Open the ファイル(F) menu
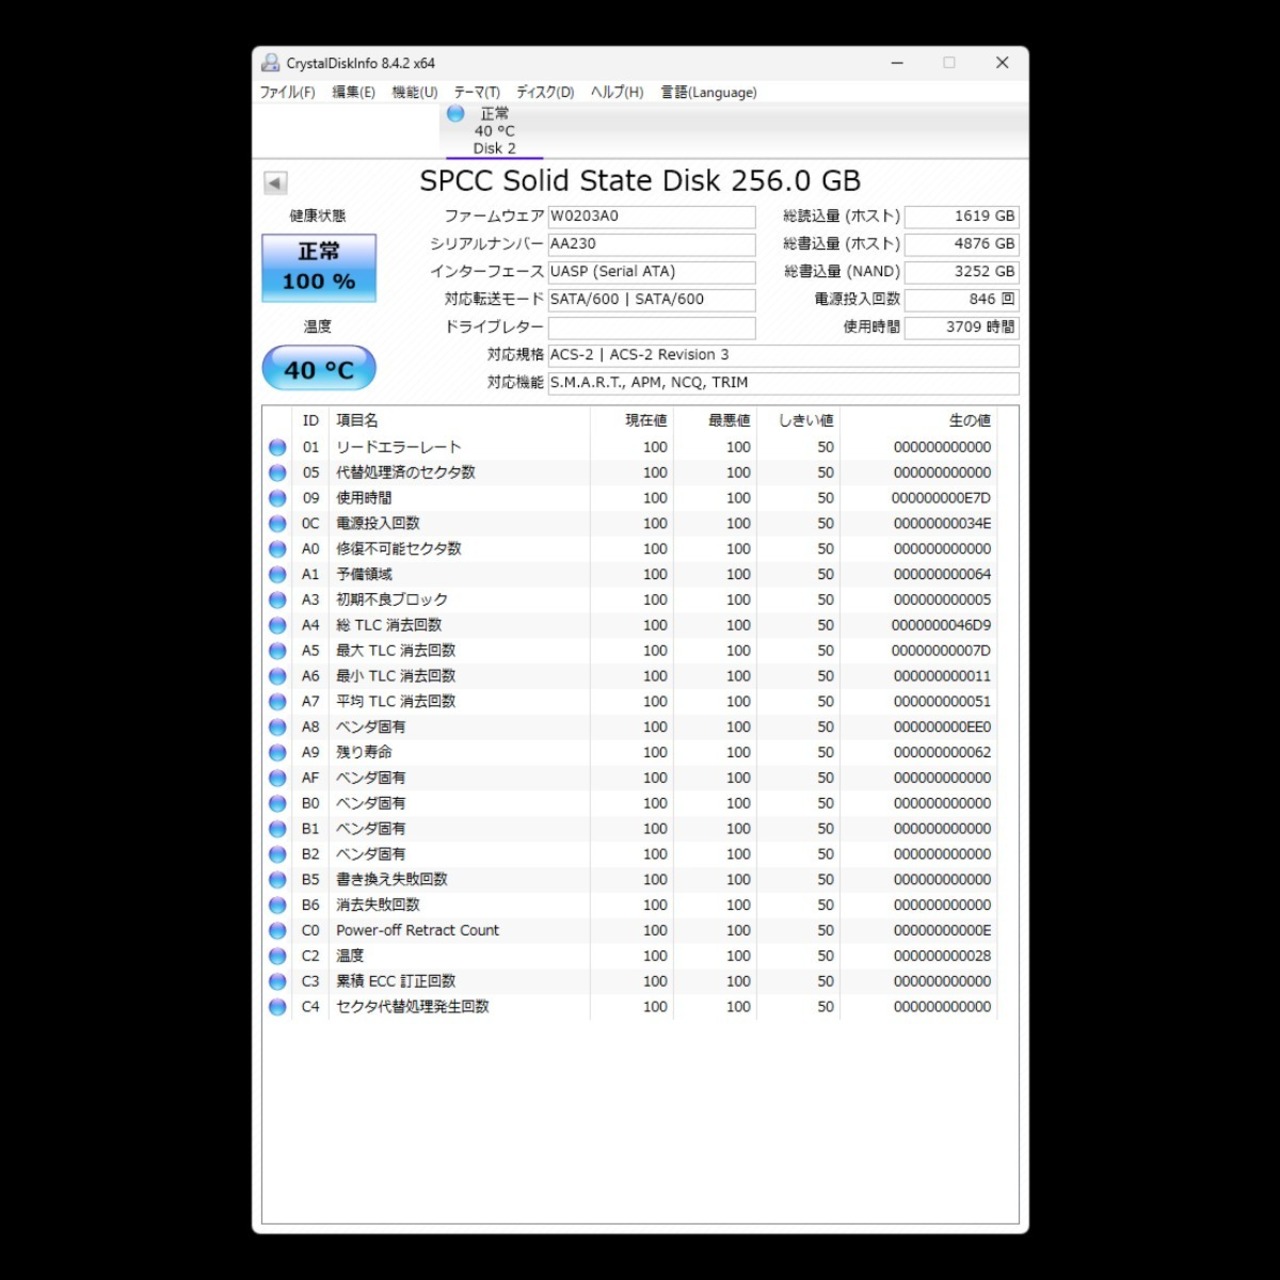Viewport: 1280px width, 1280px height. click(x=287, y=92)
